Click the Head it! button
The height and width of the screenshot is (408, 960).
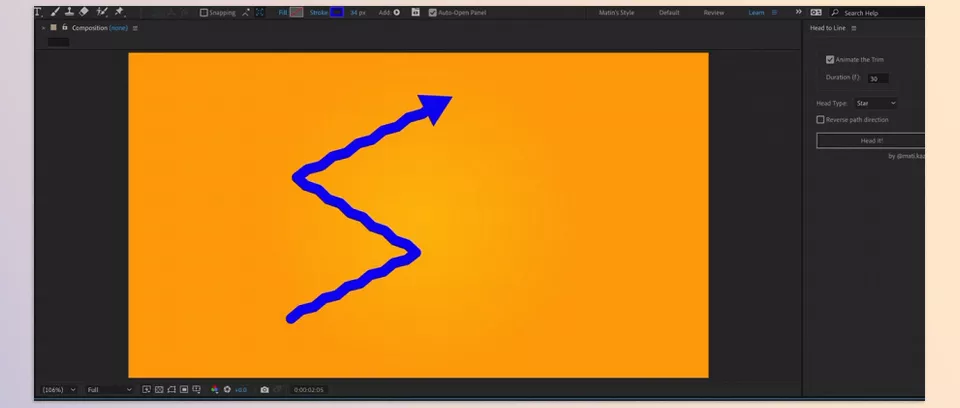[x=871, y=140]
